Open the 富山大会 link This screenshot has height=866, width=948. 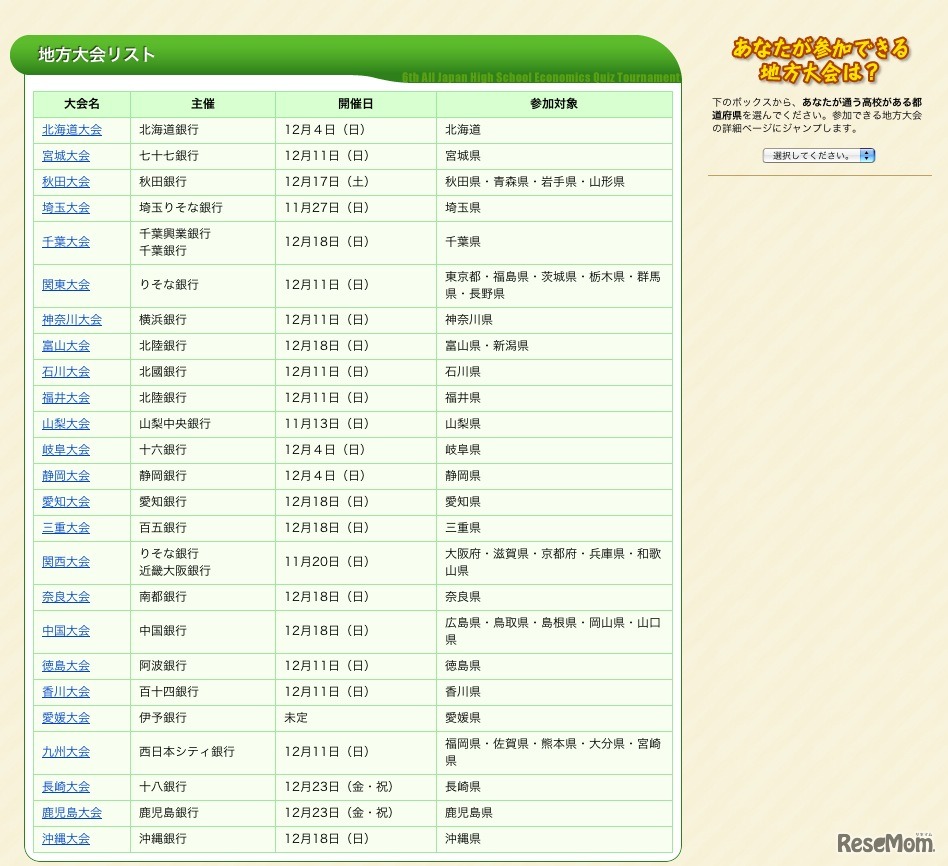point(66,346)
